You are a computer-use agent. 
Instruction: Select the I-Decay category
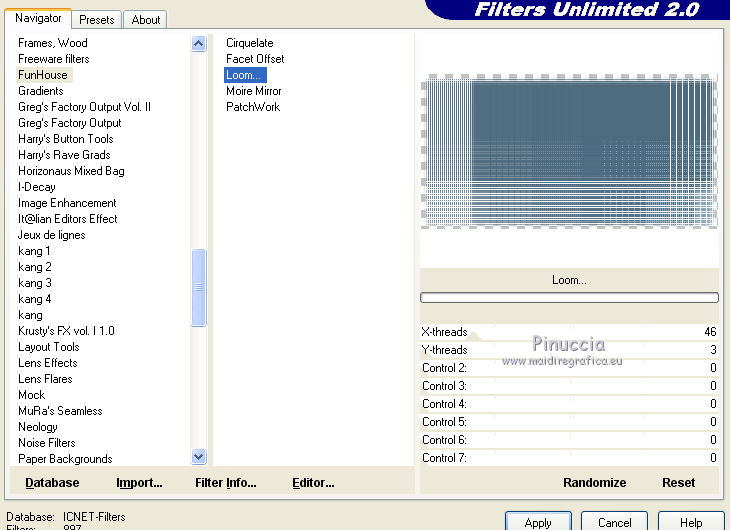coord(37,187)
